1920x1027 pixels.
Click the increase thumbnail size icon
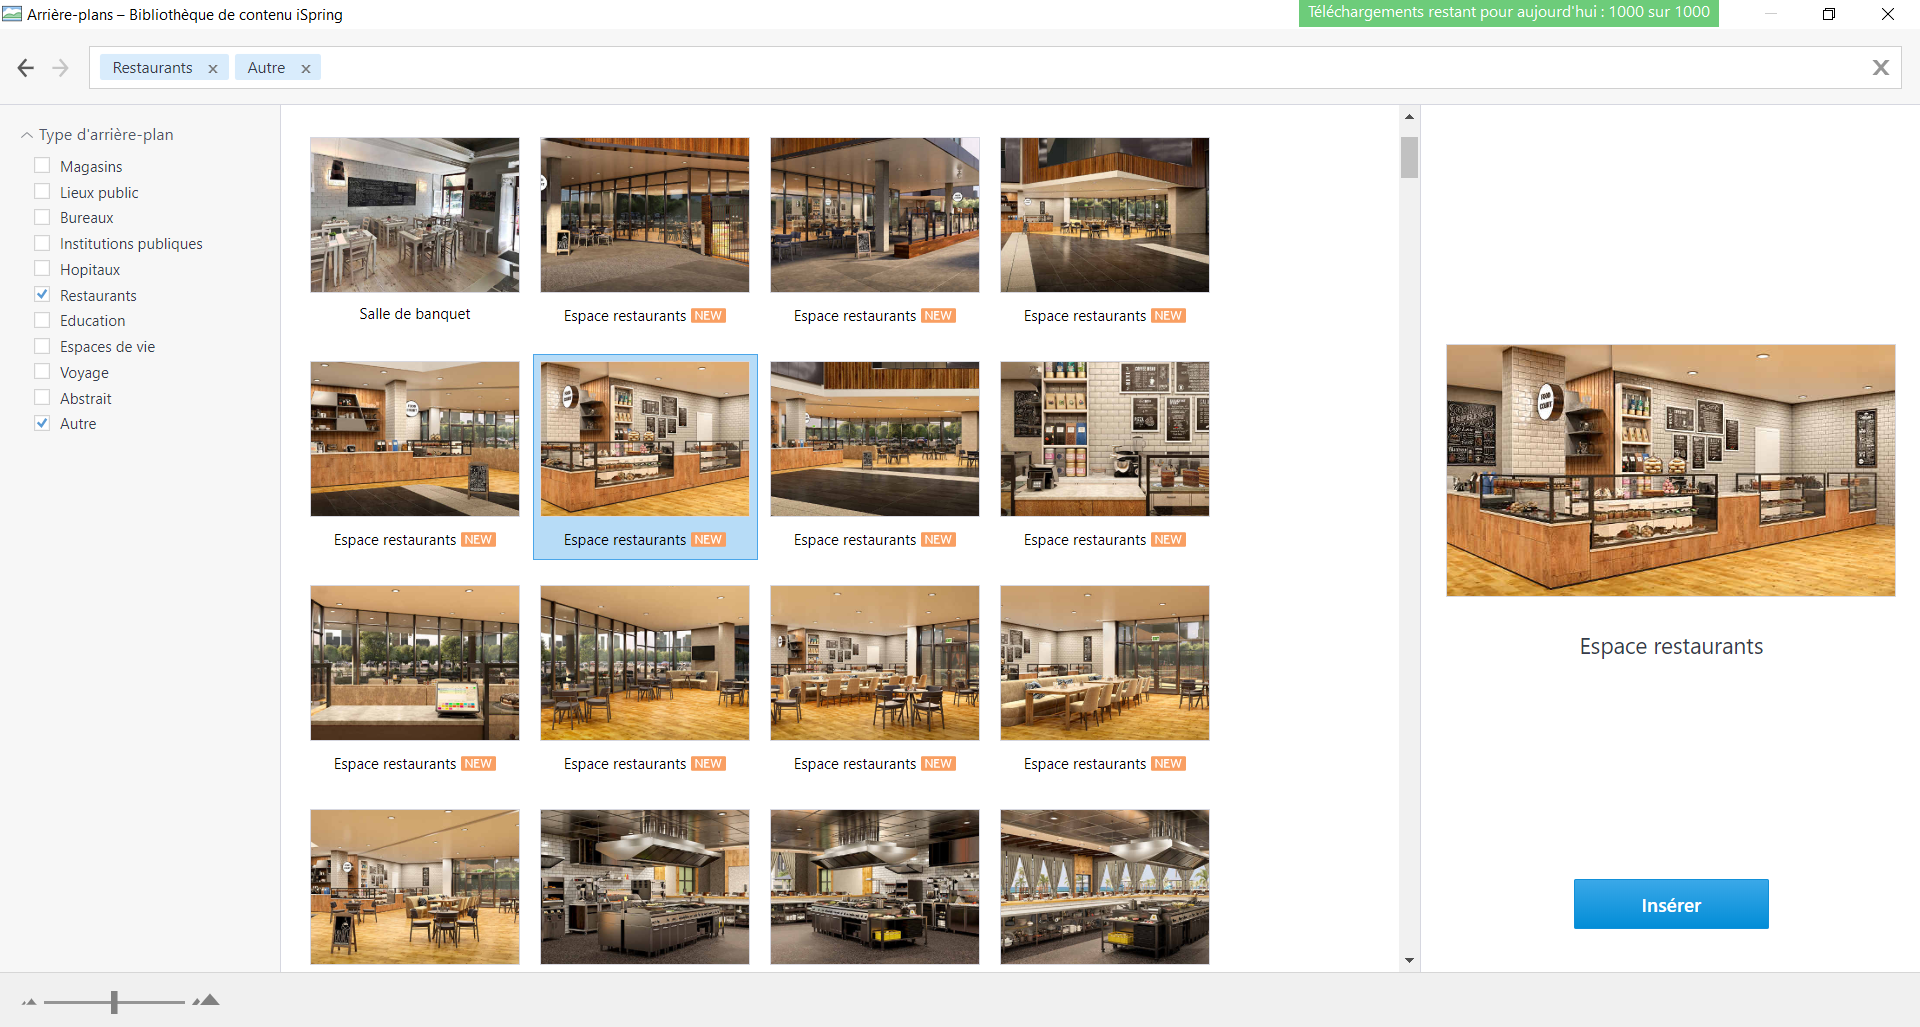click(x=207, y=1000)
